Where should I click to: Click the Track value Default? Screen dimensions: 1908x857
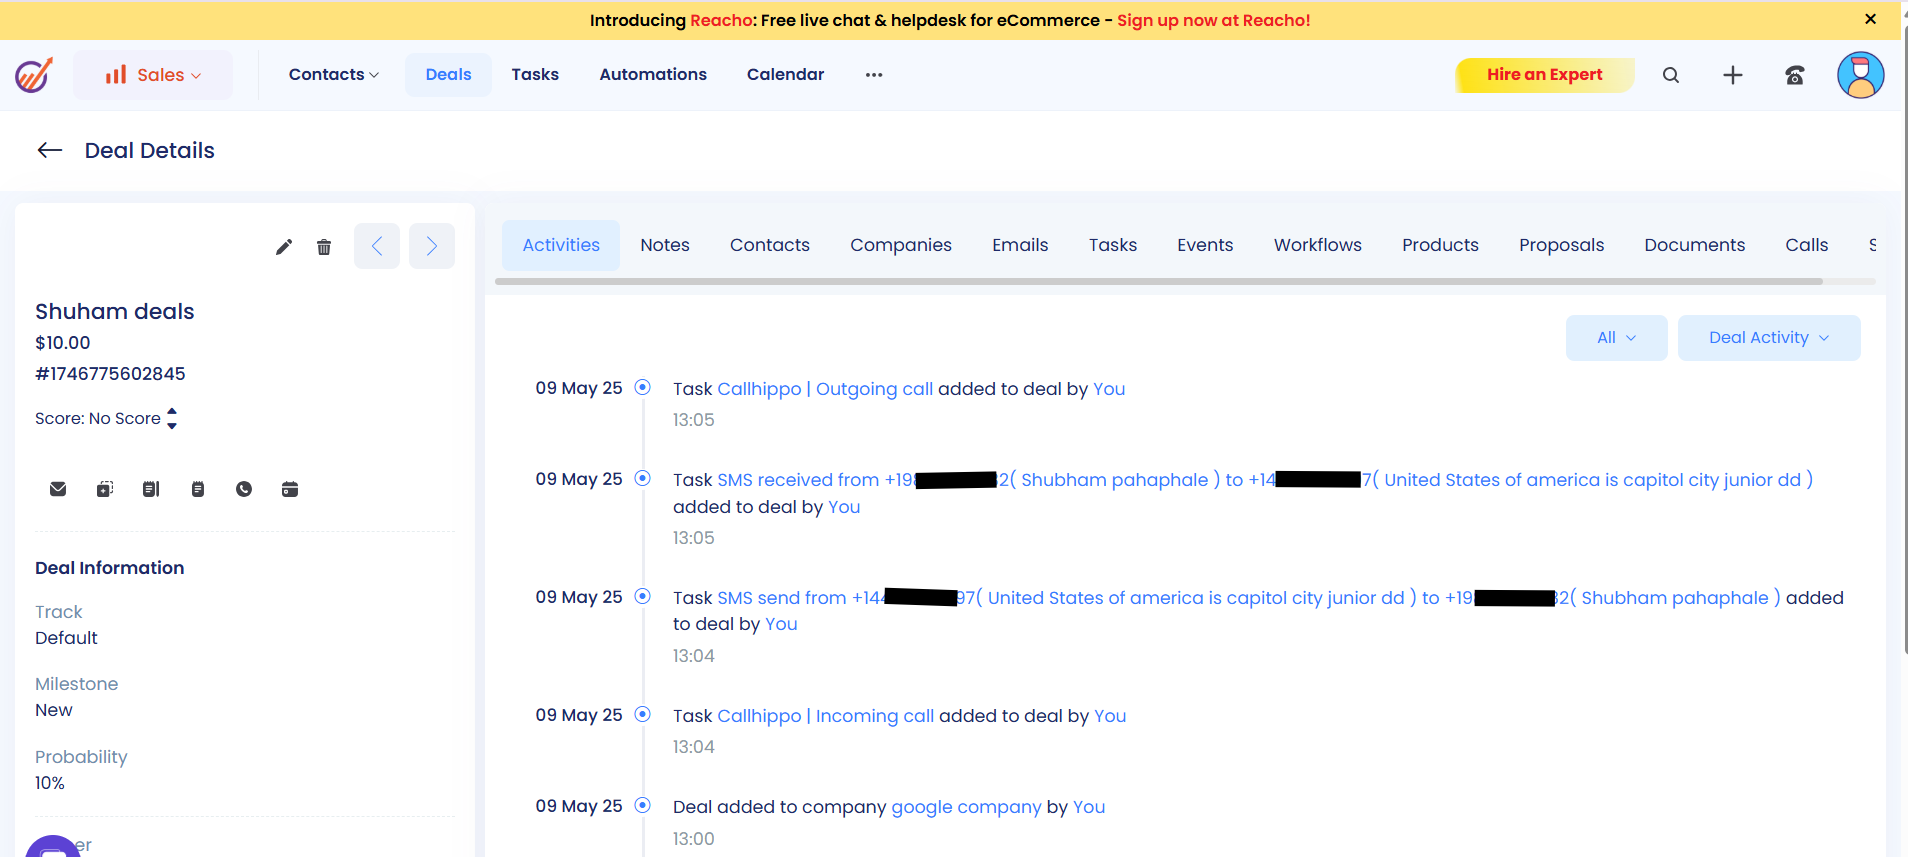[x=66, y=638]
